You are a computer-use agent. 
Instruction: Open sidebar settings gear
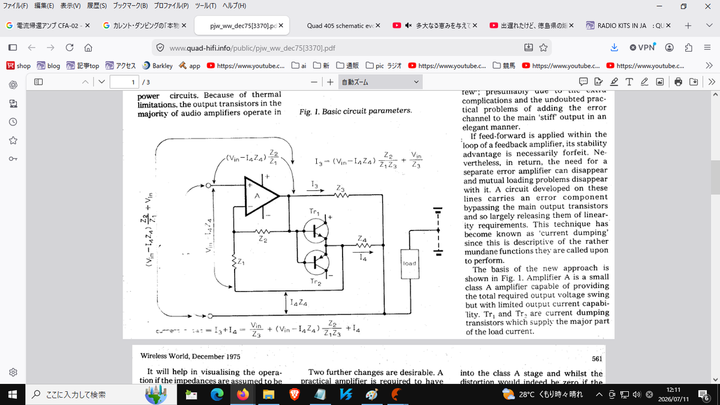13,372
